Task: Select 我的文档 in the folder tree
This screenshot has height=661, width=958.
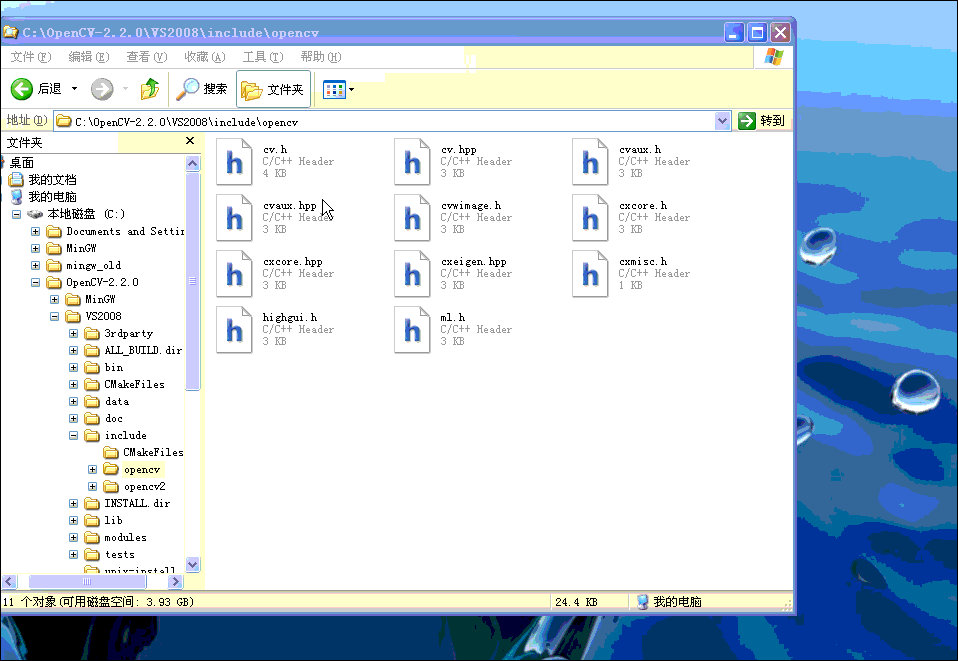Action: point(52,180)
